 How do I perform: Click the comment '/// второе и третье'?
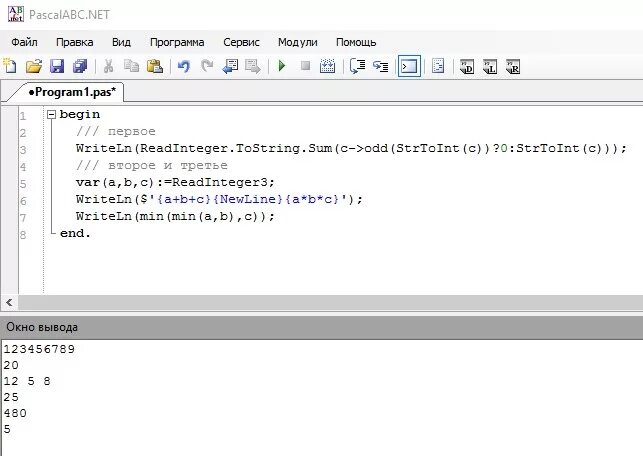(152, 165)
